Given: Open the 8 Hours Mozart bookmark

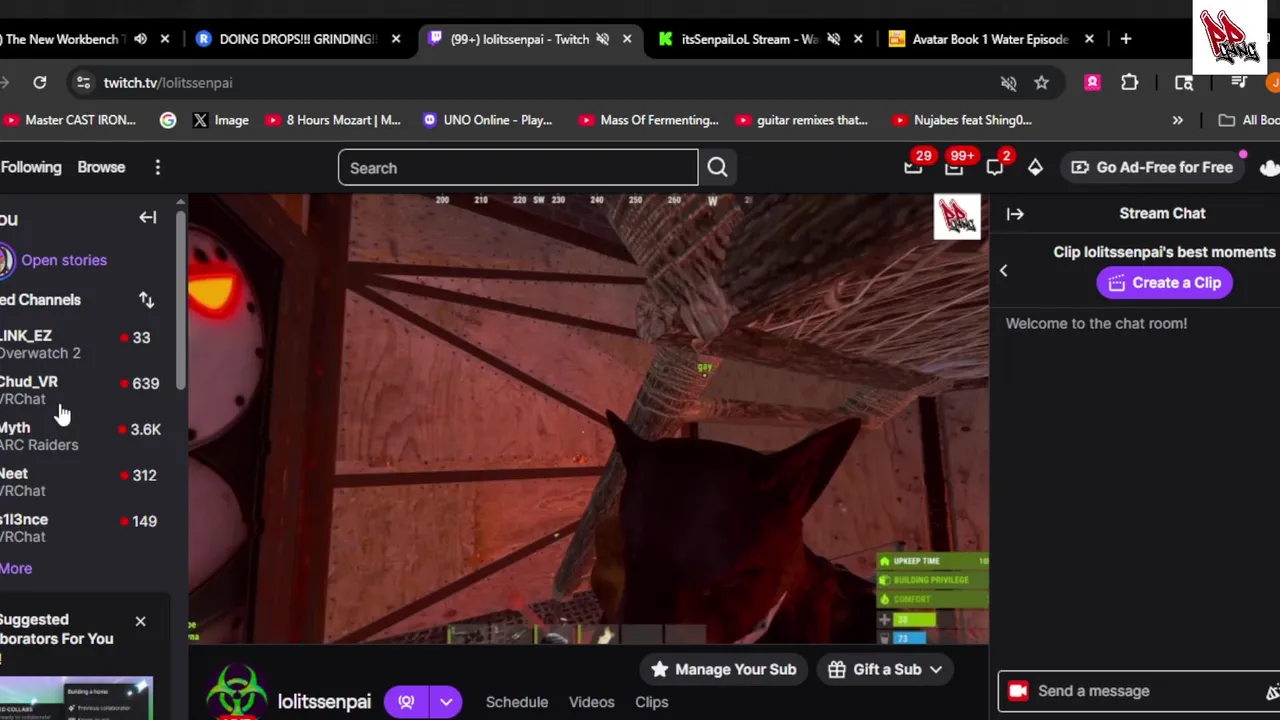Looking at the screenshot, I should [333, 120].
